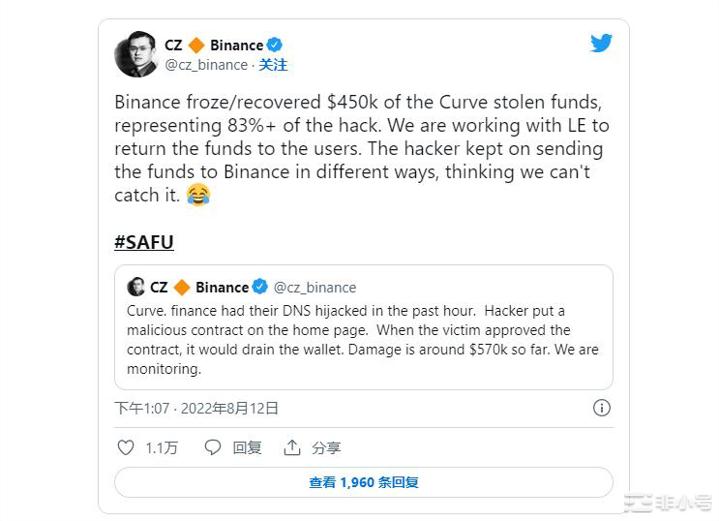Click the 分享 share label
The width and height of the screenshot is (719, 521).
point(326,448)
